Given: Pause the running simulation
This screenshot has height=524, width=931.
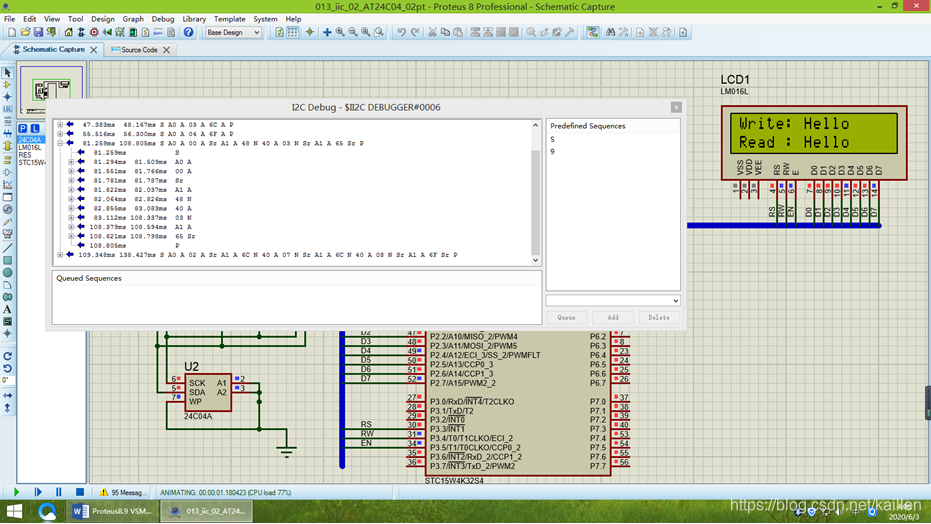Looking at the screenshot, I should (58, 492).
